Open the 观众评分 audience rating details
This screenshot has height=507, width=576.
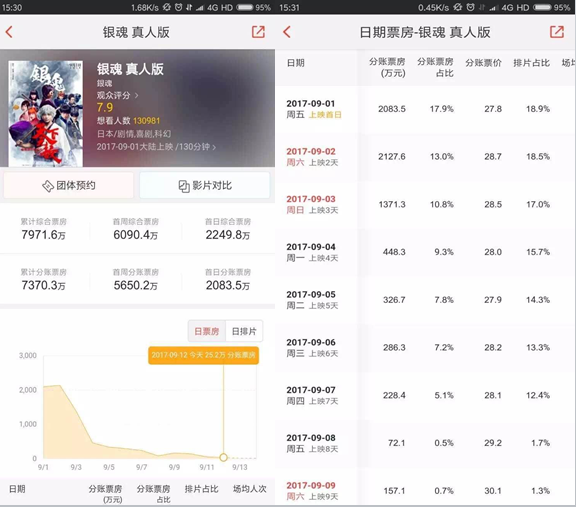pyautogui.click(x=118, y=96)
